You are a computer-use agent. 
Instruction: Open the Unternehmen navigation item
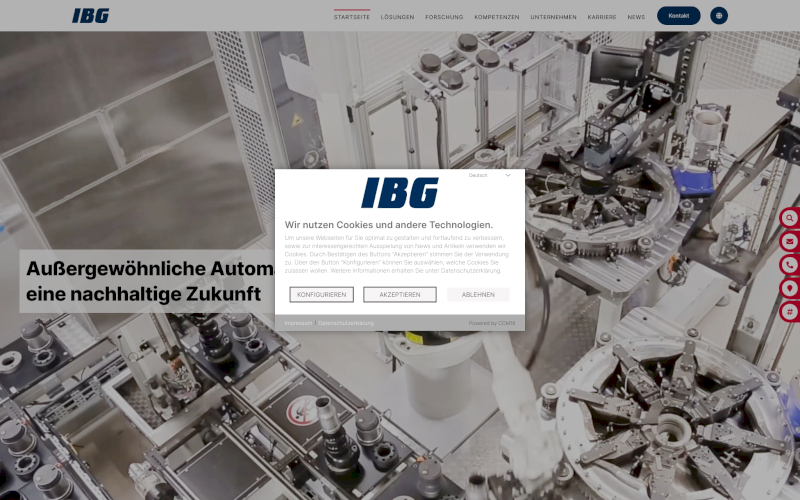point(553,17)
